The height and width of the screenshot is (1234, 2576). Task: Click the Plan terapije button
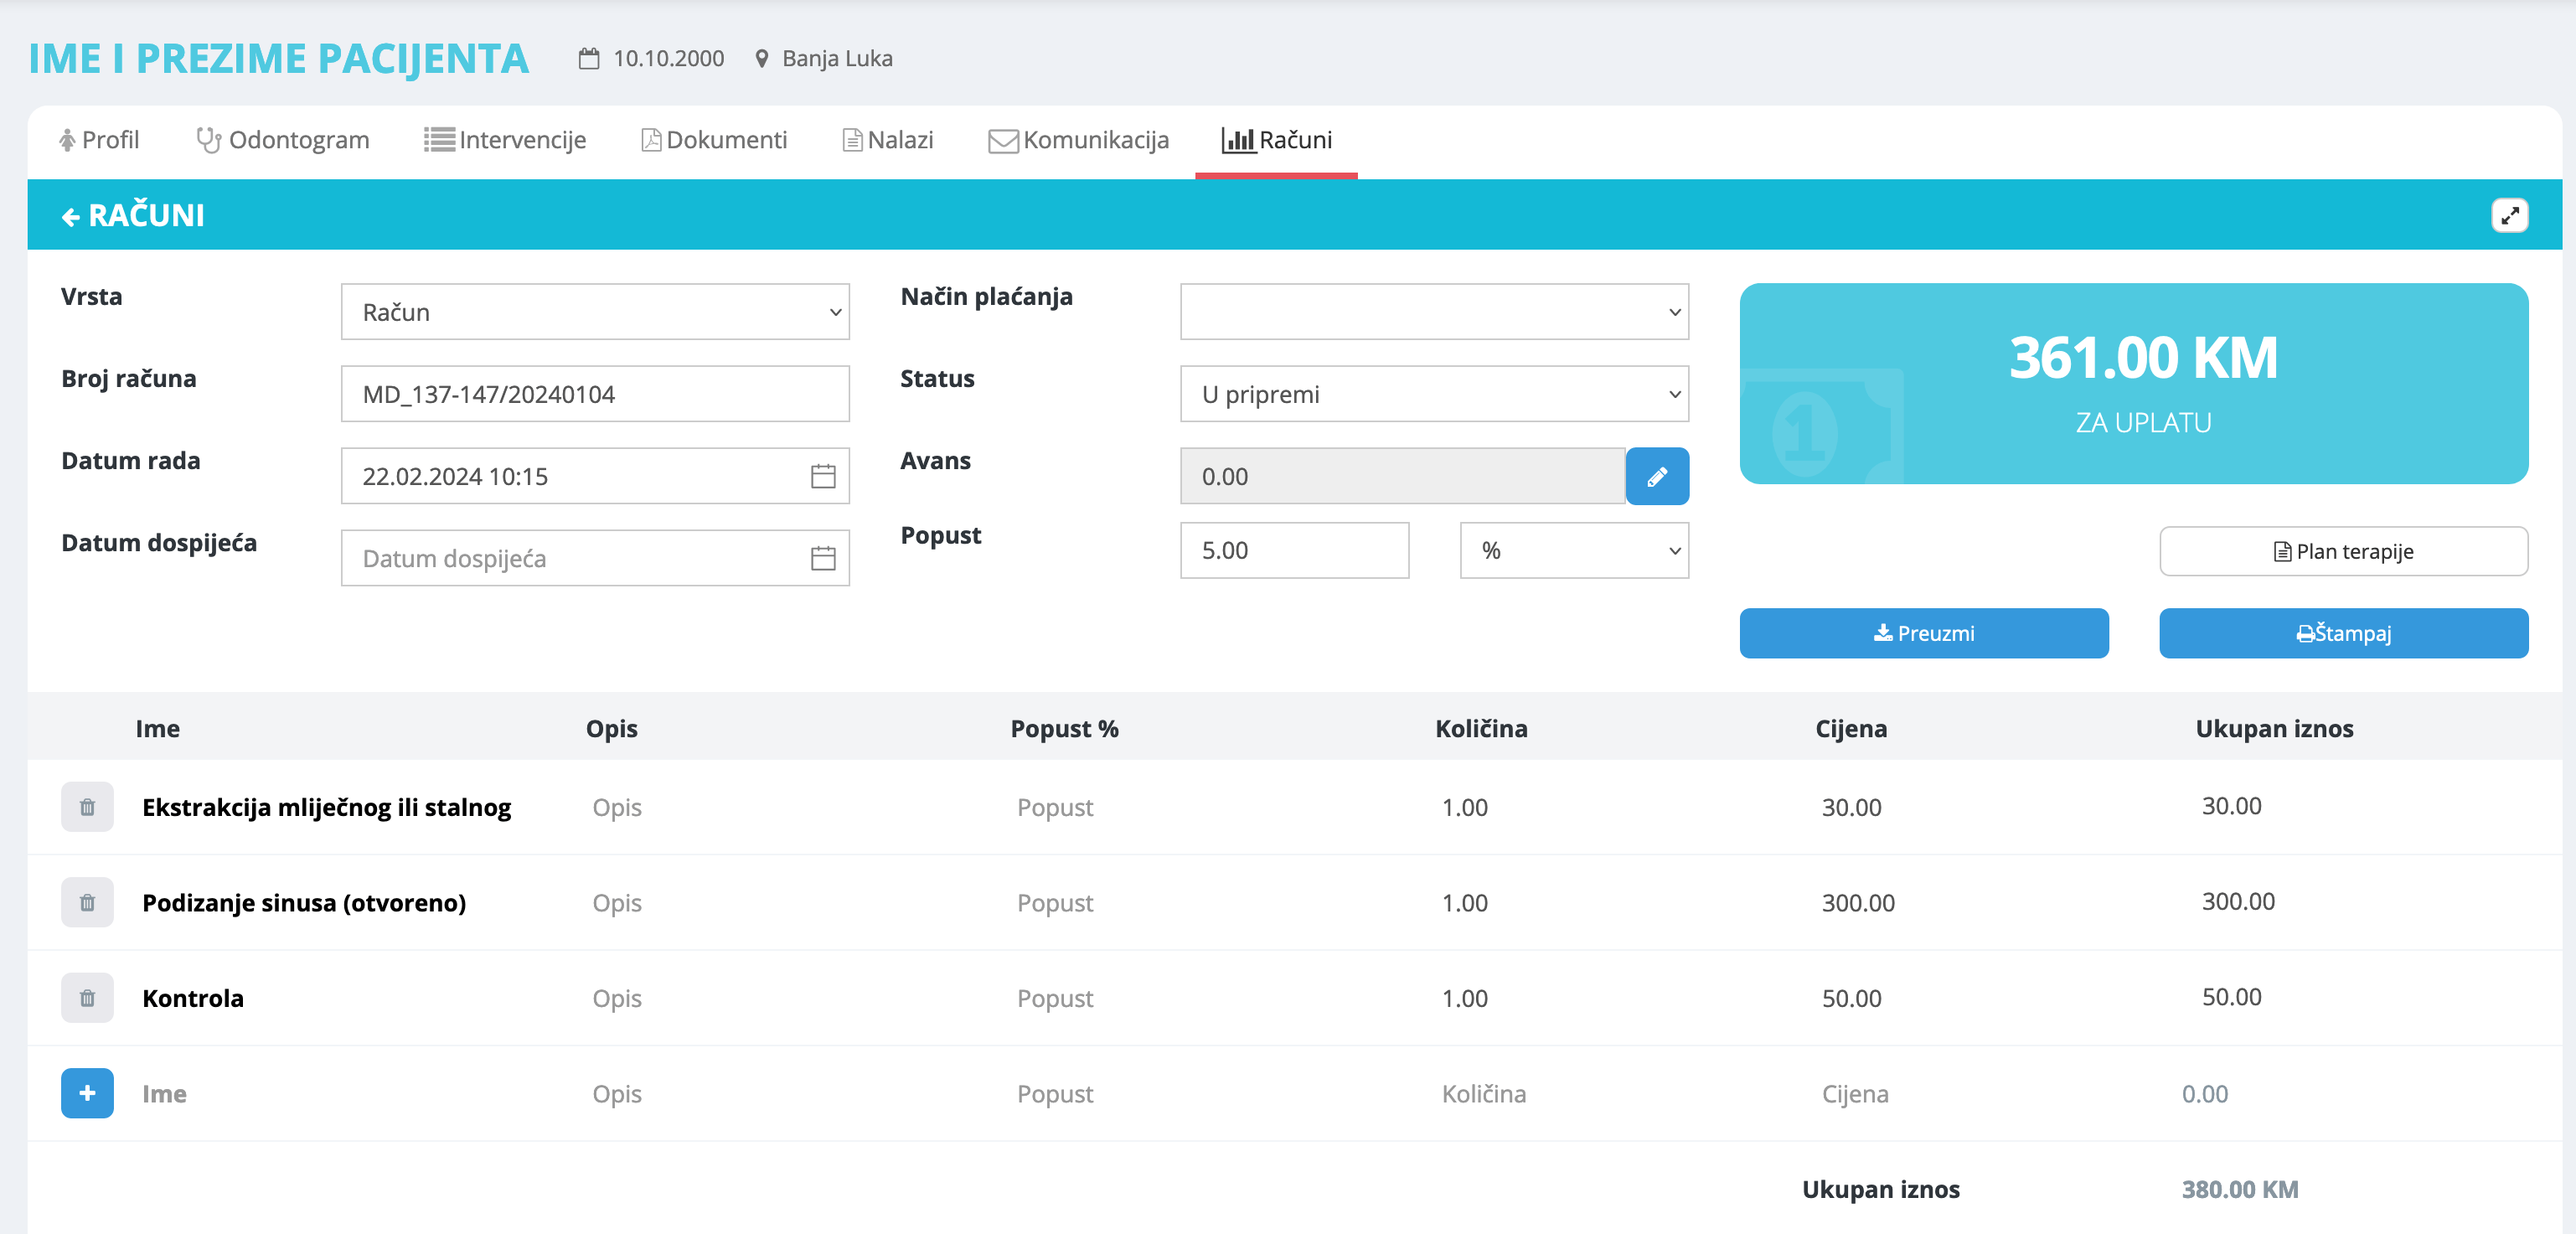point(2343,551)
